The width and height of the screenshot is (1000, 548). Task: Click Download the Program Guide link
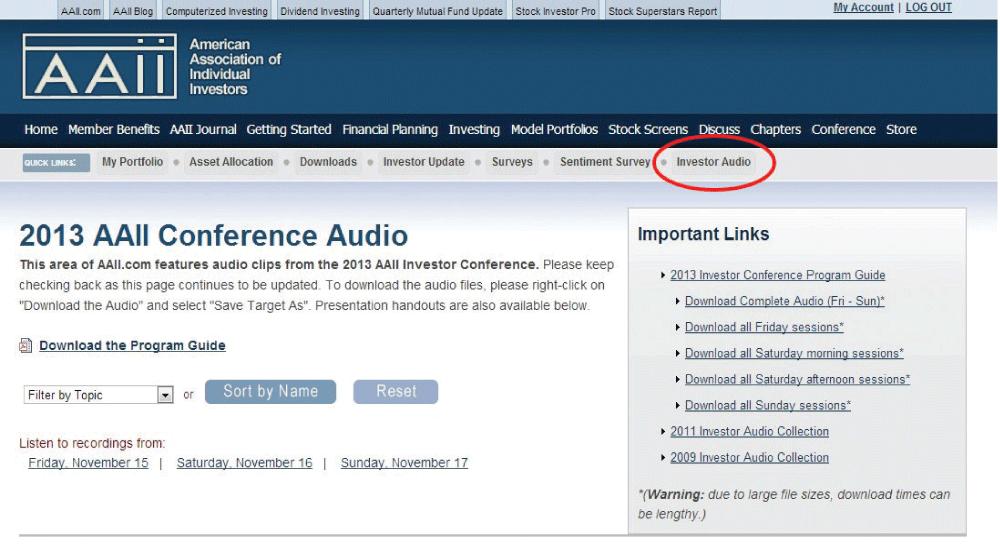[133, 346]
